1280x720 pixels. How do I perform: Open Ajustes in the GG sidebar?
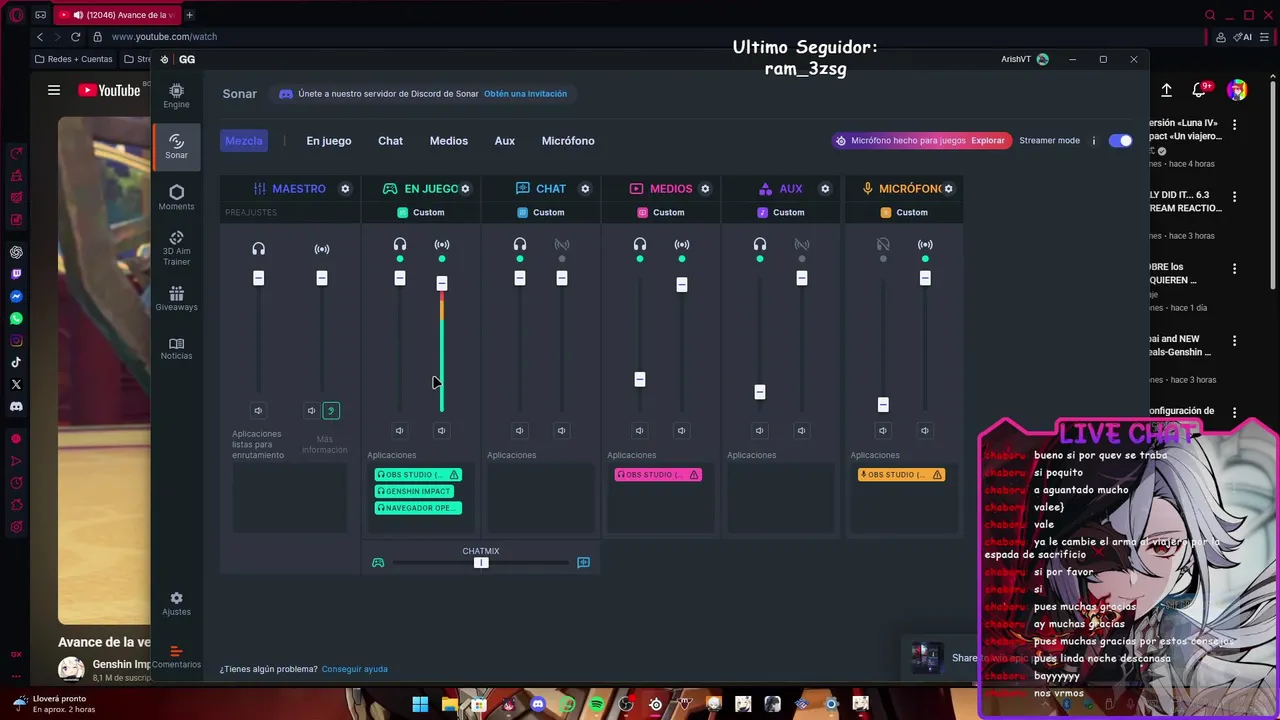176,603
